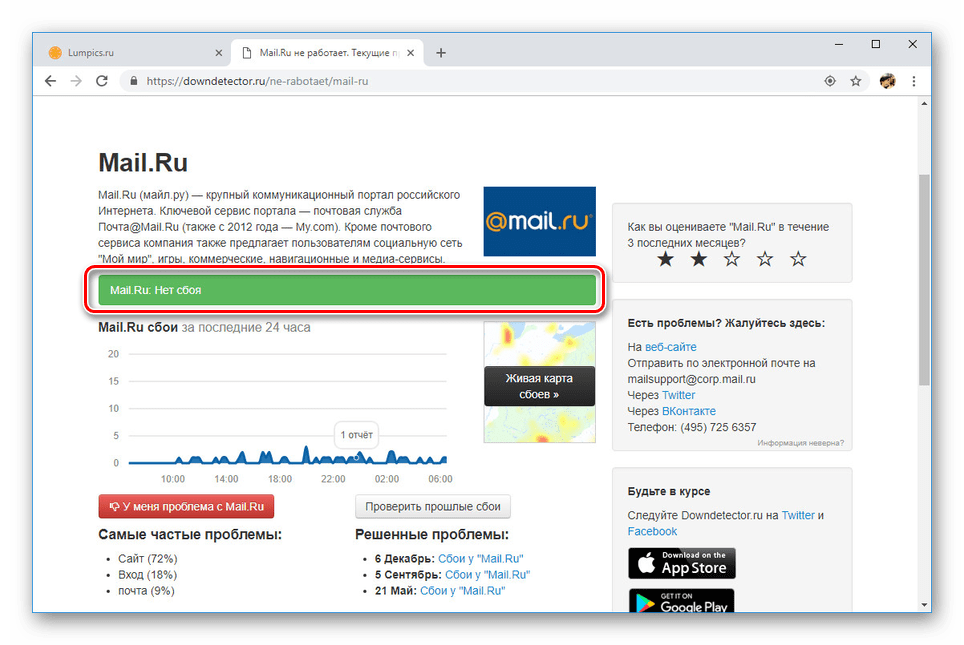Click Вход (18%) list item
The image size is (964, 645).
click(148, 574)
